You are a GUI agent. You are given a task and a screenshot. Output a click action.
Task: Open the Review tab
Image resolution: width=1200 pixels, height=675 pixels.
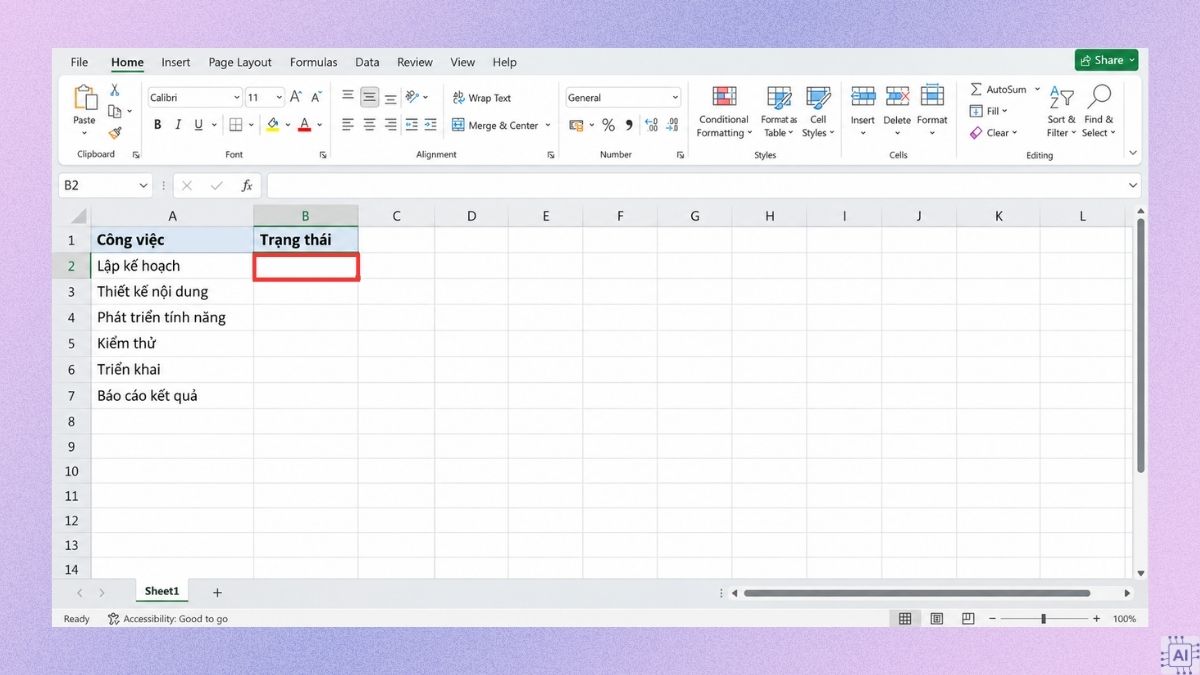click(x=415, y=62)
